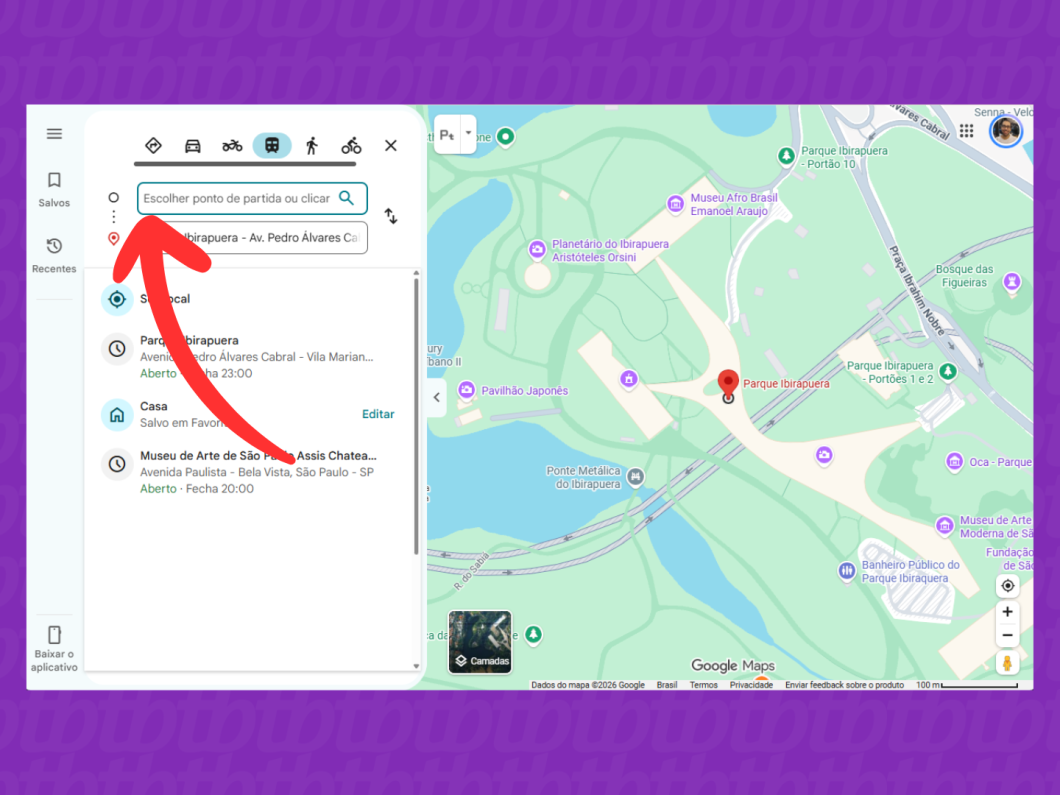Click Planetário do Ibirapuera map marker
Screen dimensions: 1060x795
tap(537, 250)
